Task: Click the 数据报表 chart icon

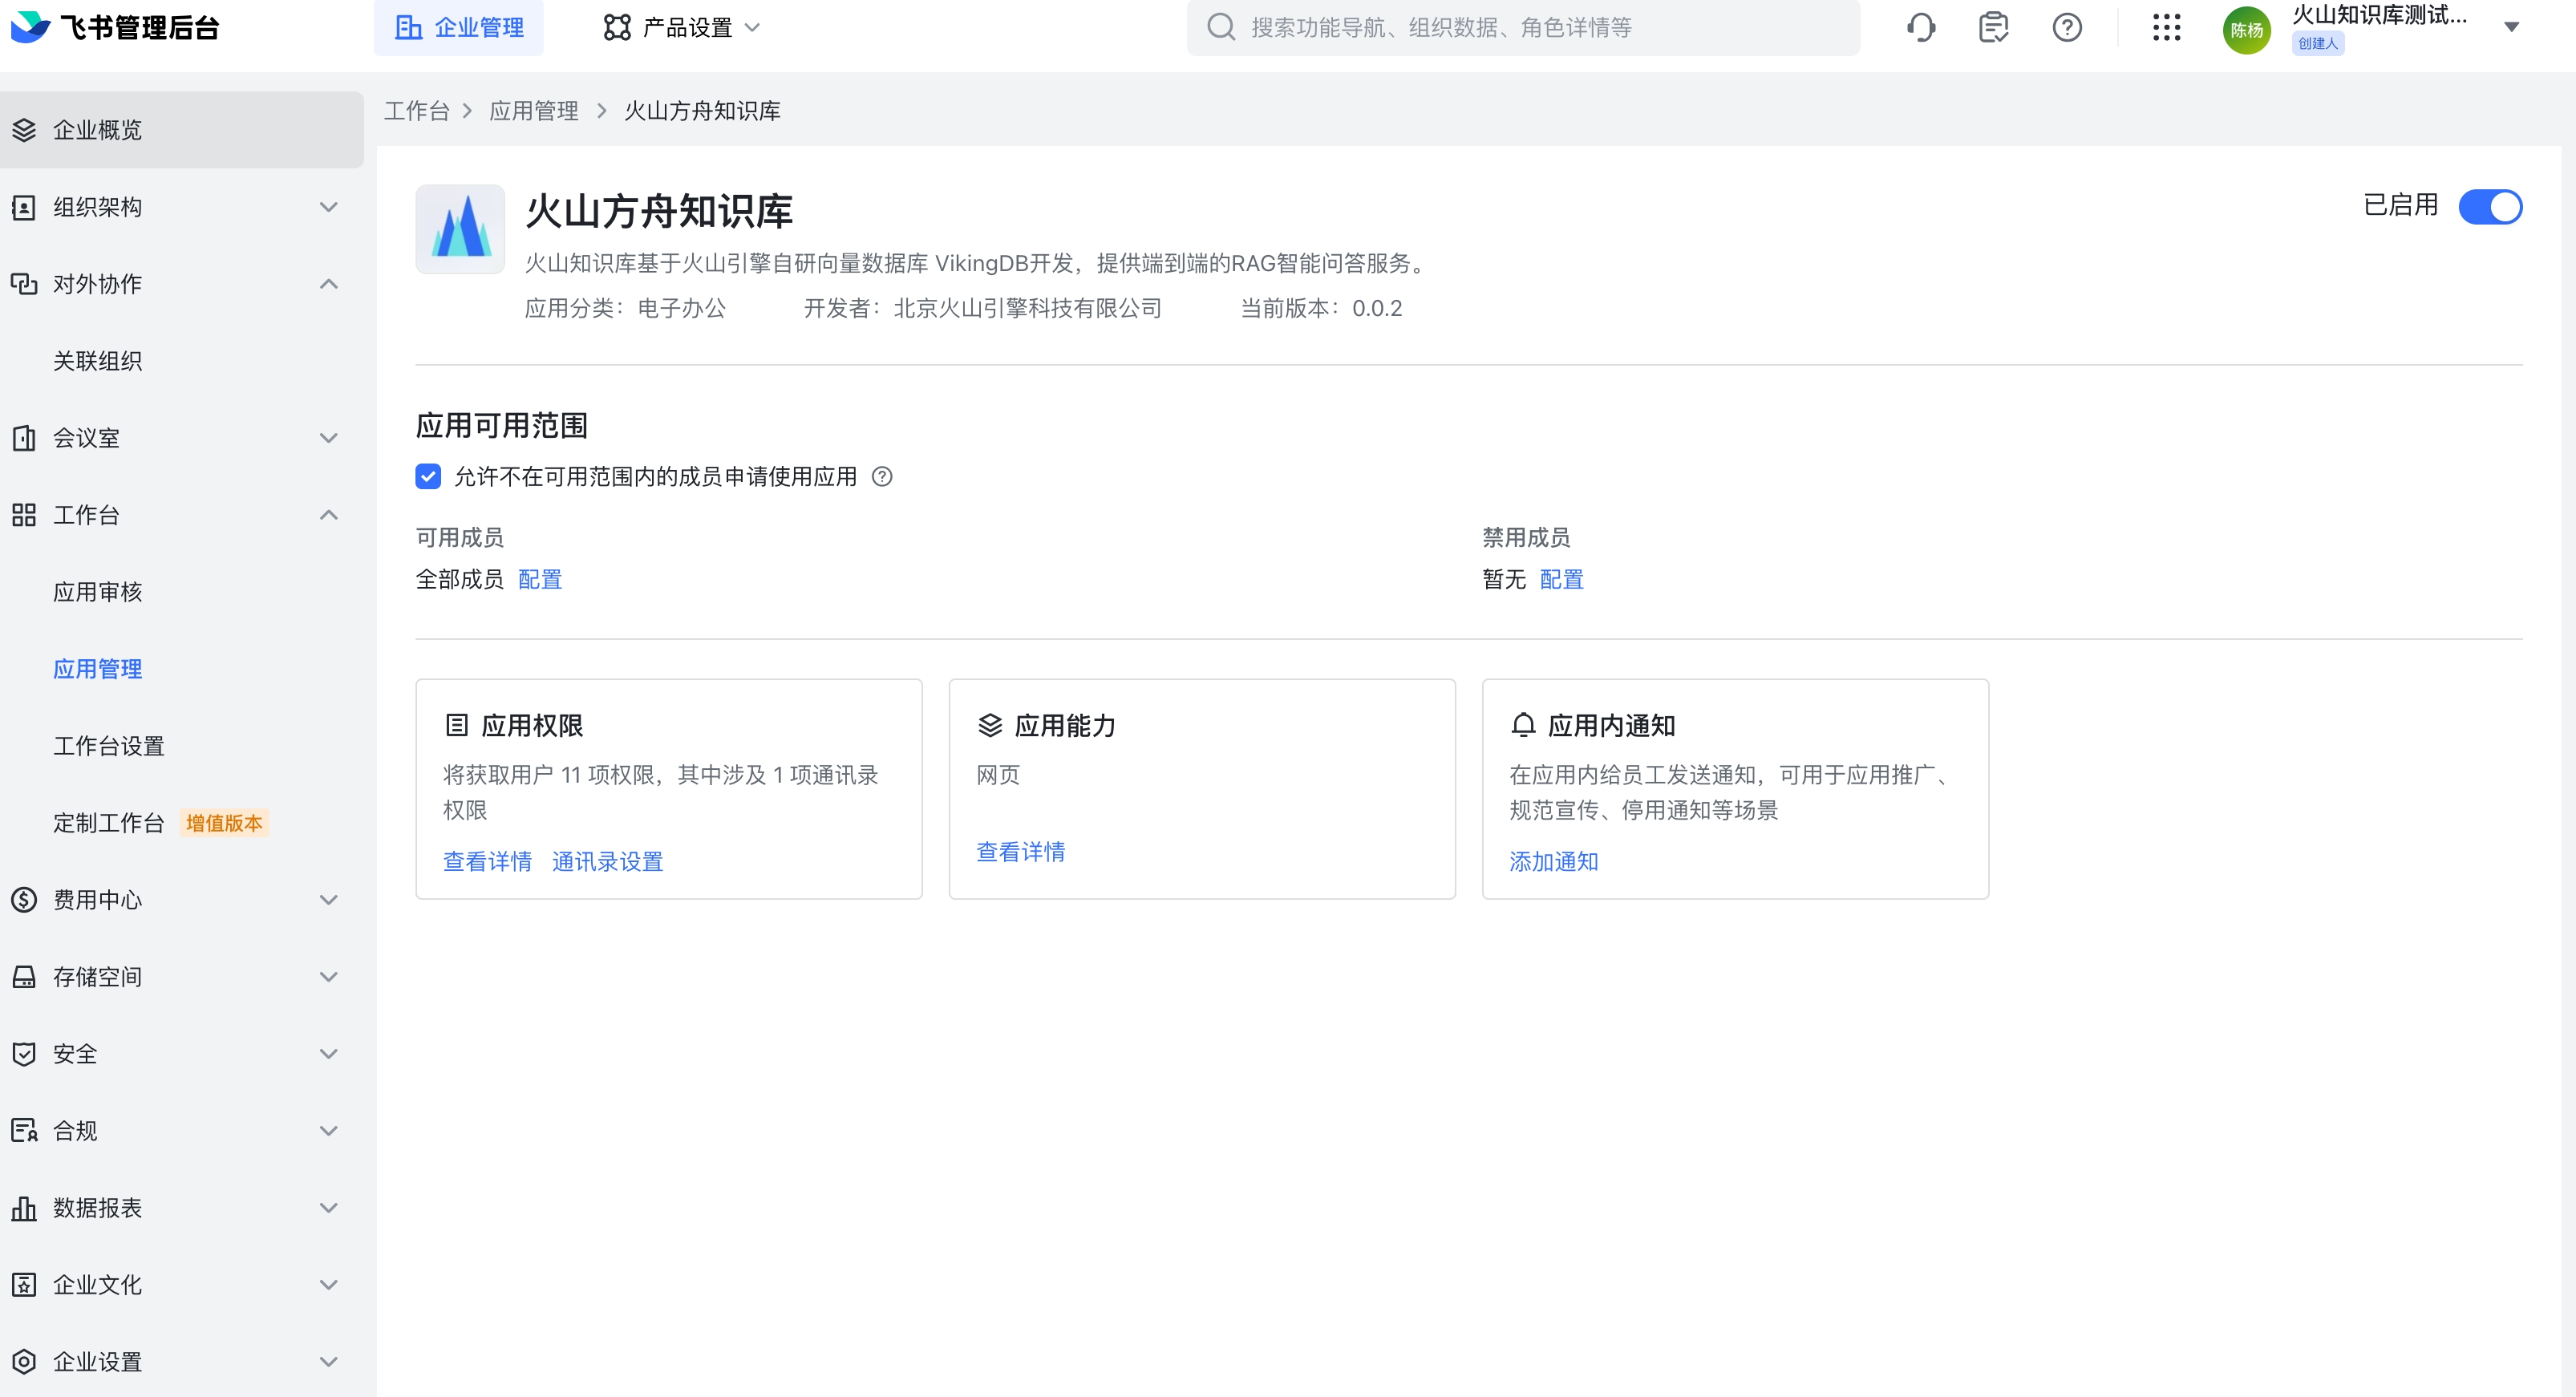Action: pos(24,1208)
